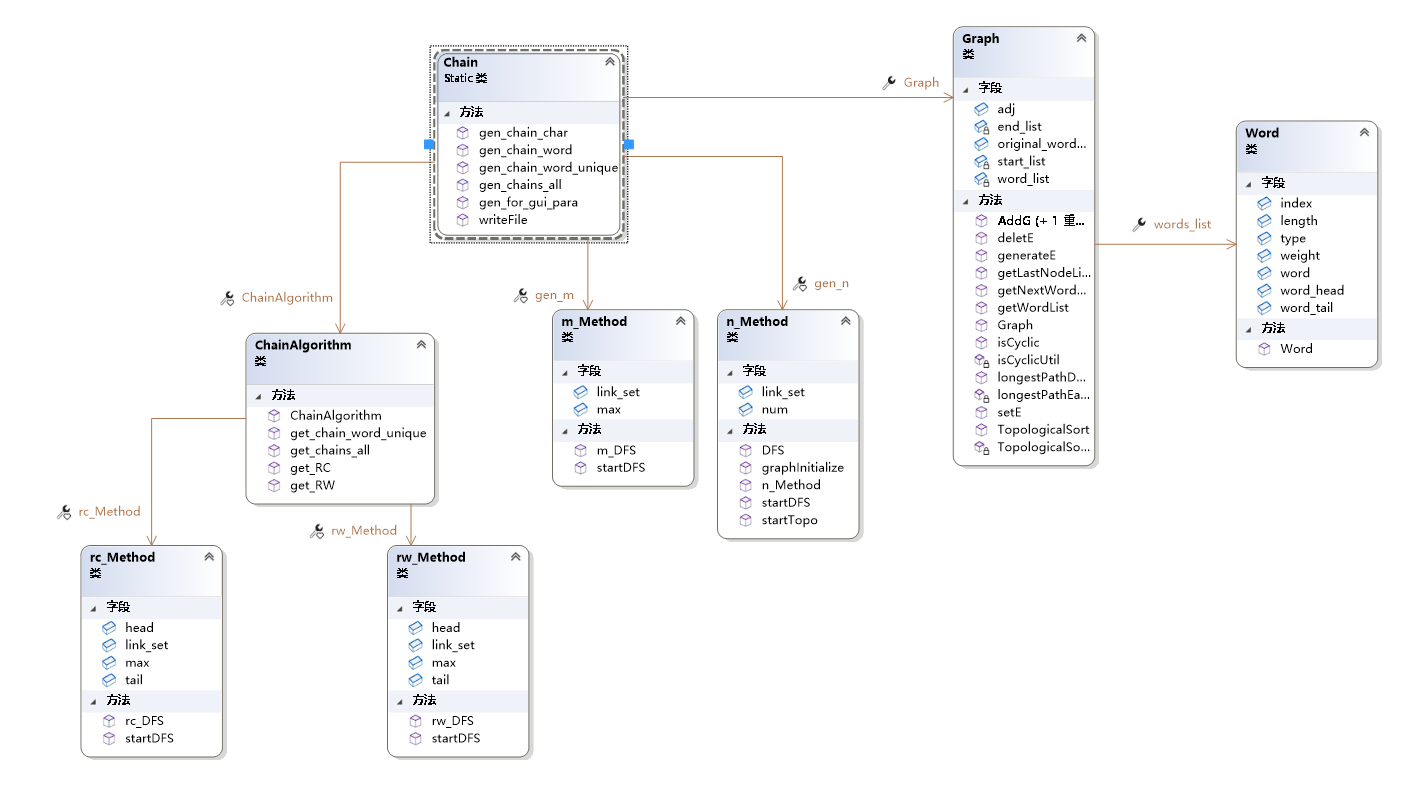Collapse the 字段 section in Word class
The width and height of the screenshot is (1405, 786).
[x=1248, y=183]
